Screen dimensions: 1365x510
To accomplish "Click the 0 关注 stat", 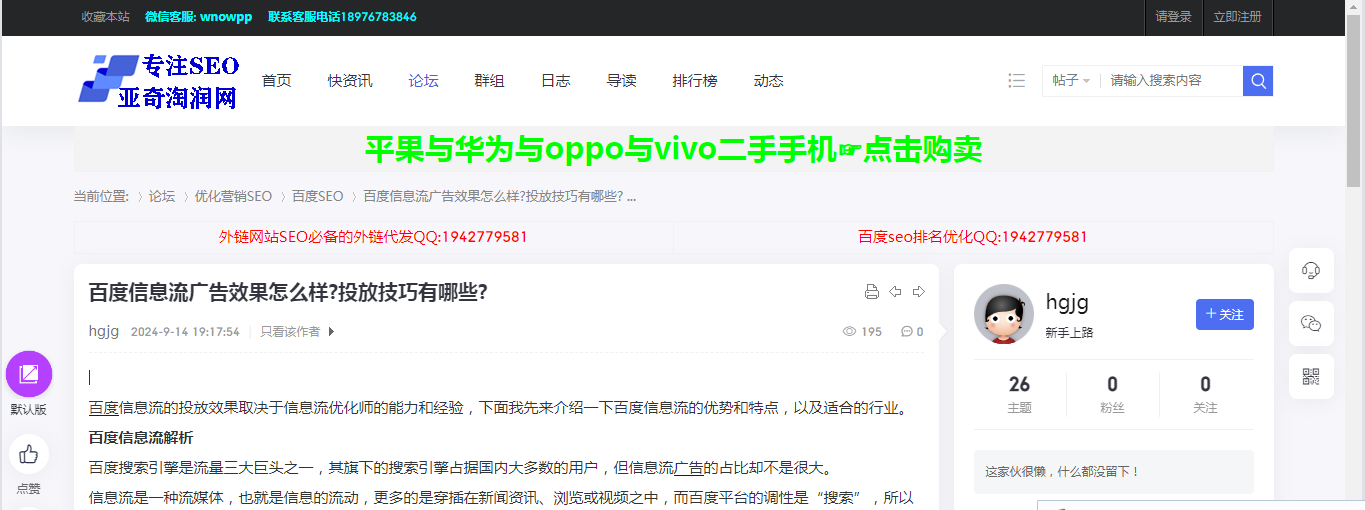I will (1206, 394).
